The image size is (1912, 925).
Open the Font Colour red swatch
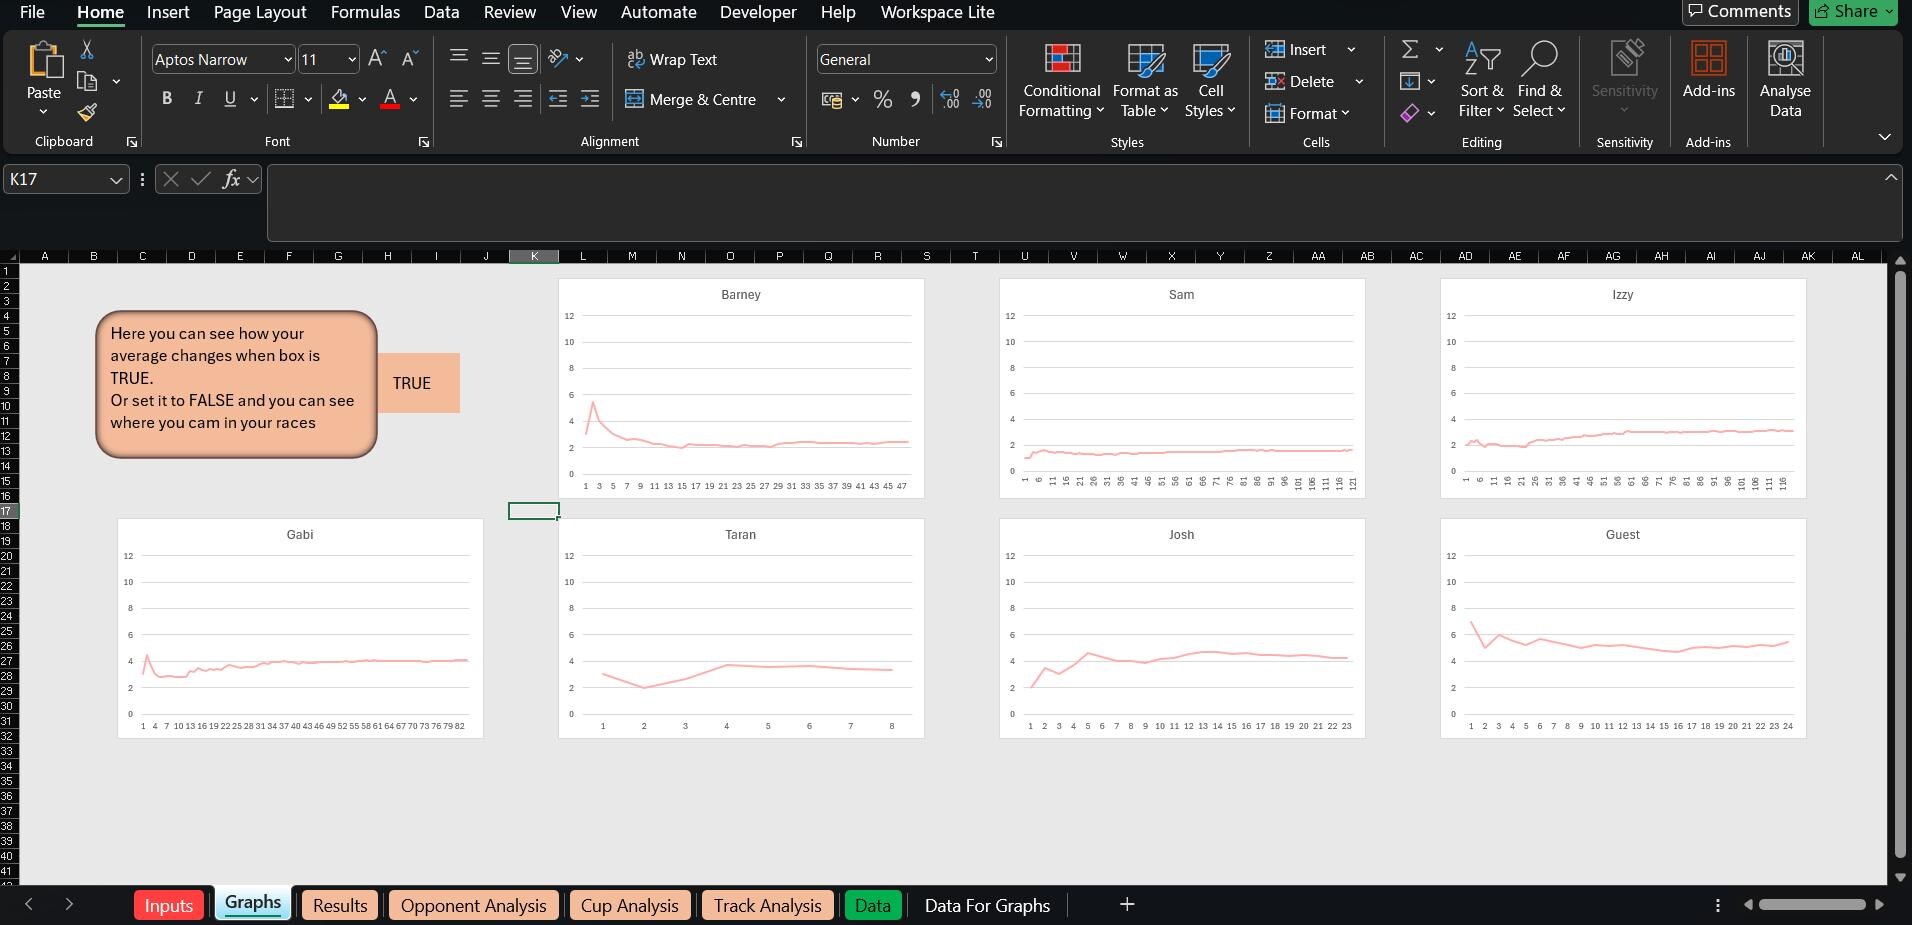tap(389, 99)
